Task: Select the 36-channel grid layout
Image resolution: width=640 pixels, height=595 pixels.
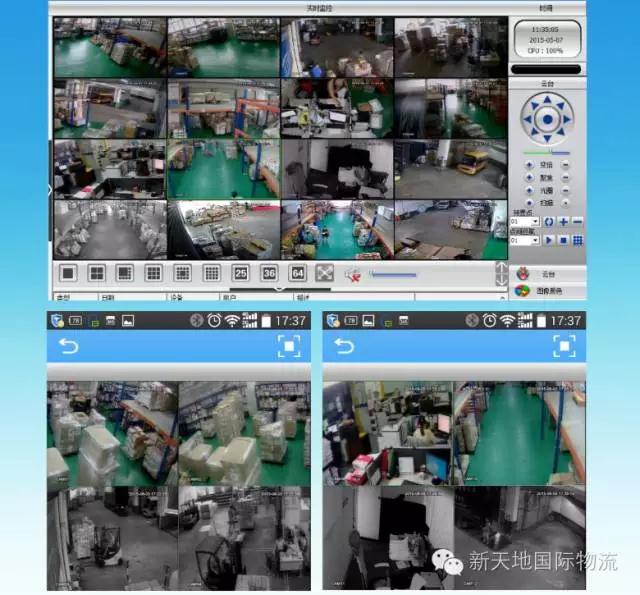Action: (269, 272)
